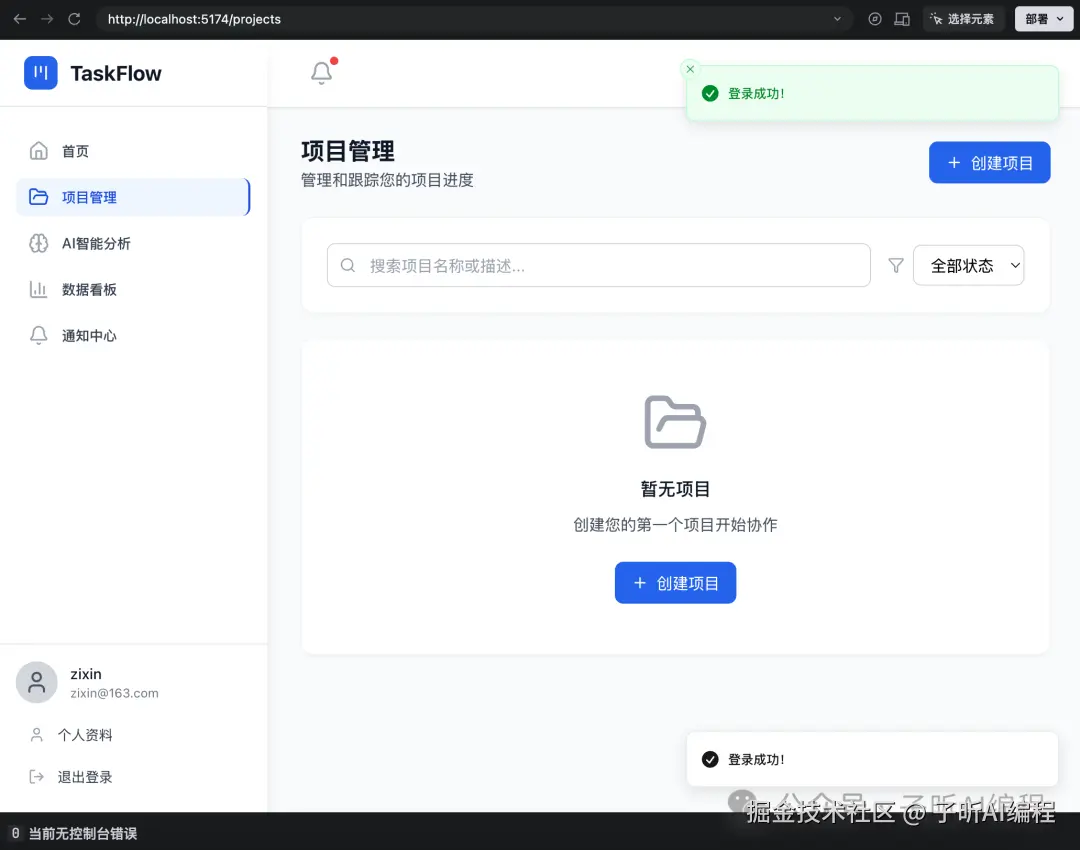The image size is (1080, 850).
Task: Open the 通知中心 sidebar icon
Action: [38, 335]
